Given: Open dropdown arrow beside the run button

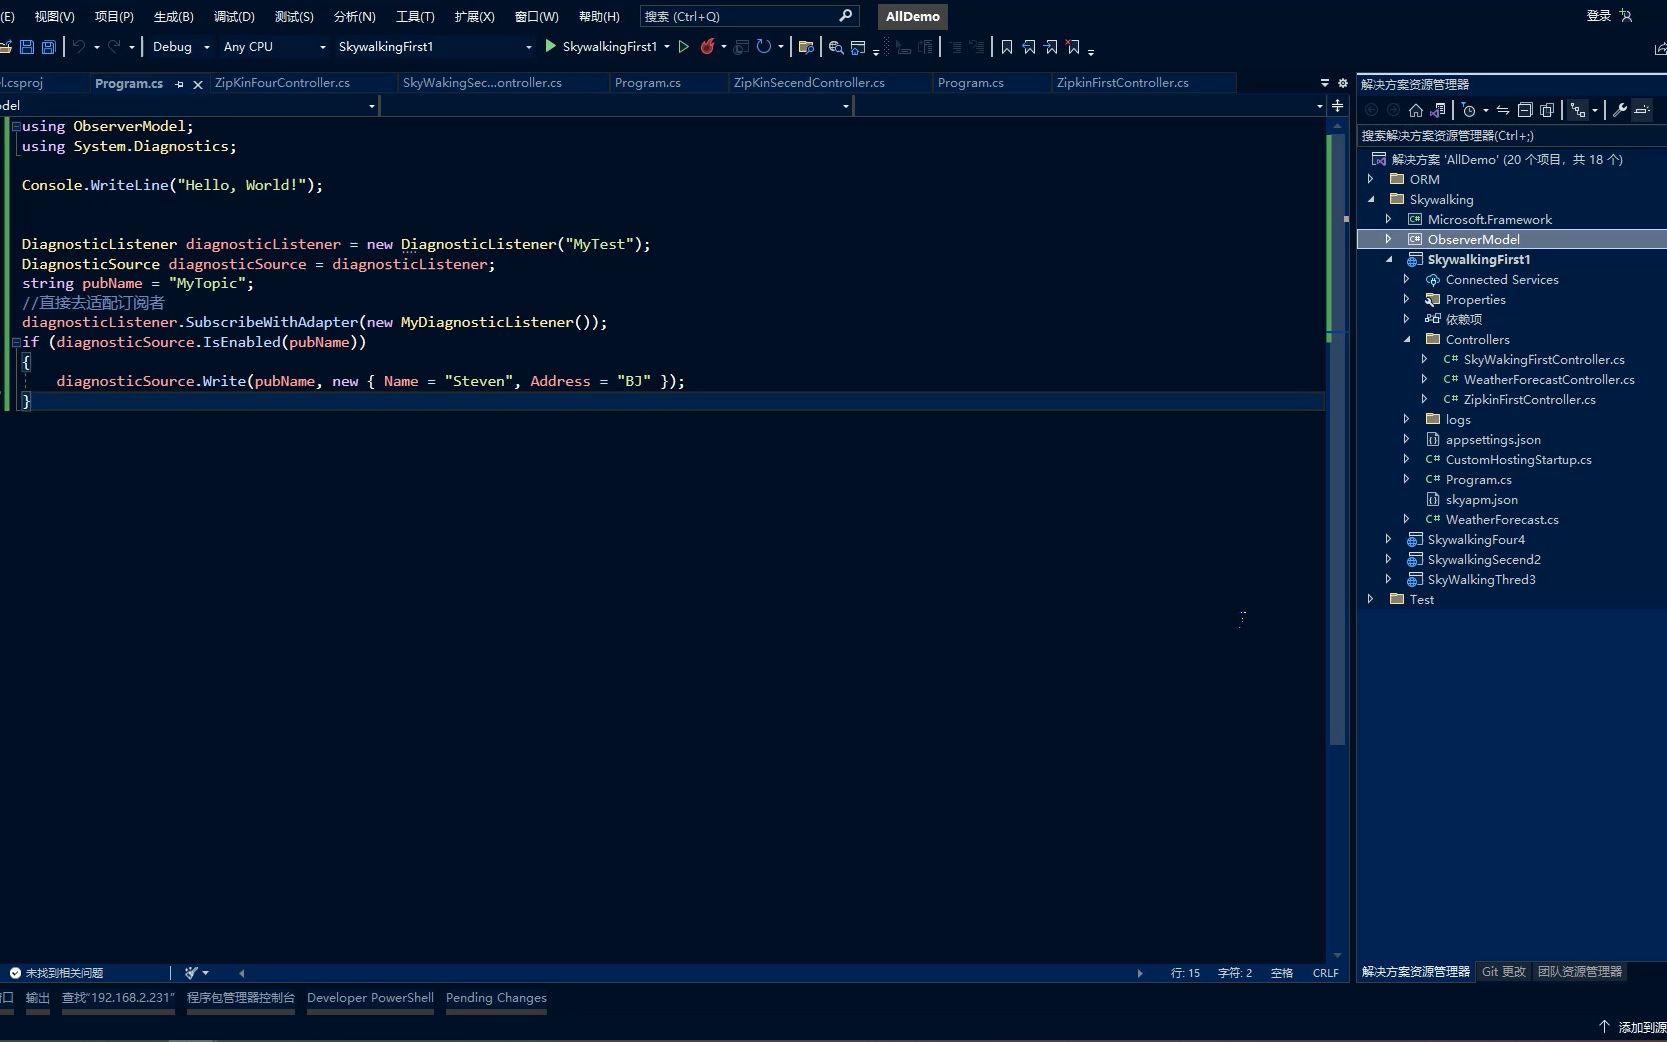Looking at the screenshot, I should (667, 47).
